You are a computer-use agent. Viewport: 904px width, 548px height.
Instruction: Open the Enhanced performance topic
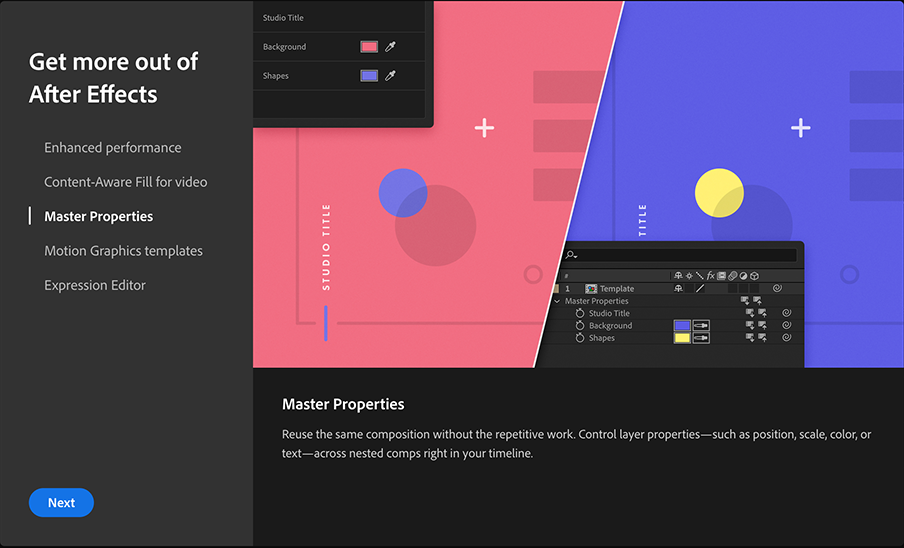tap(112, 148)
